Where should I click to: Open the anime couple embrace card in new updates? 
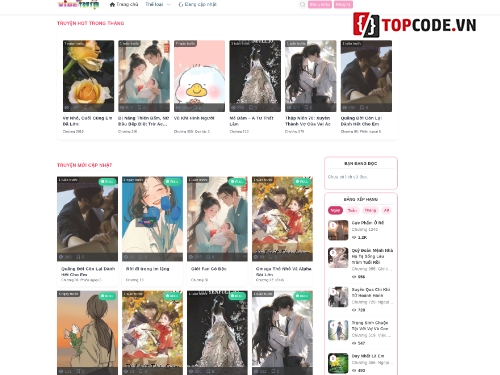point(282,333)
